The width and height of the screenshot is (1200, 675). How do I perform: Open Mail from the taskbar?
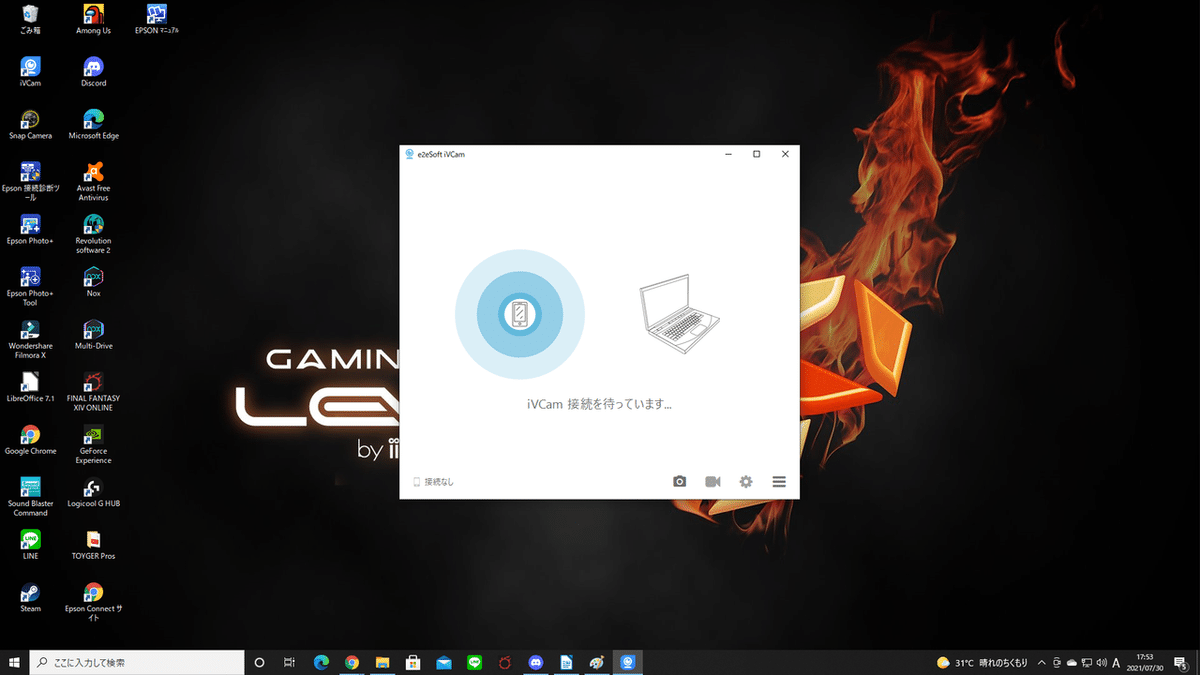point(444,662)
